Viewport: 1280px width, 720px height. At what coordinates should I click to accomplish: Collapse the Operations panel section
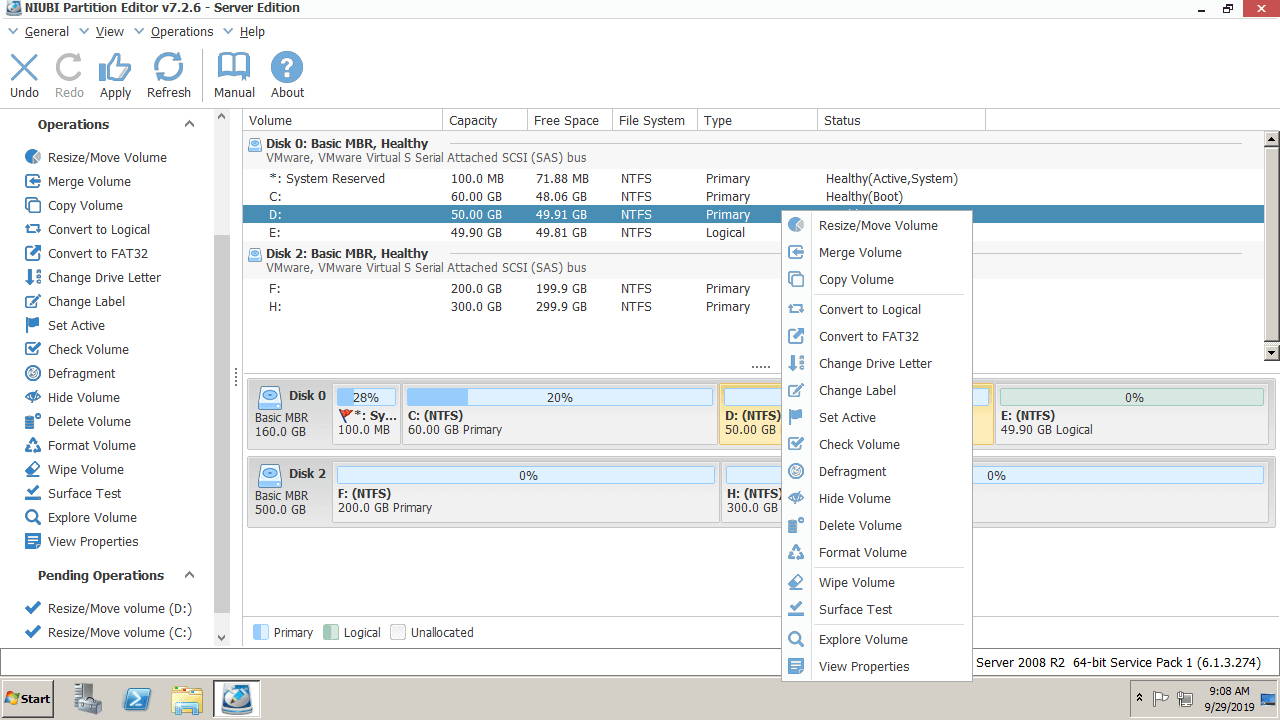click(189, 124)
